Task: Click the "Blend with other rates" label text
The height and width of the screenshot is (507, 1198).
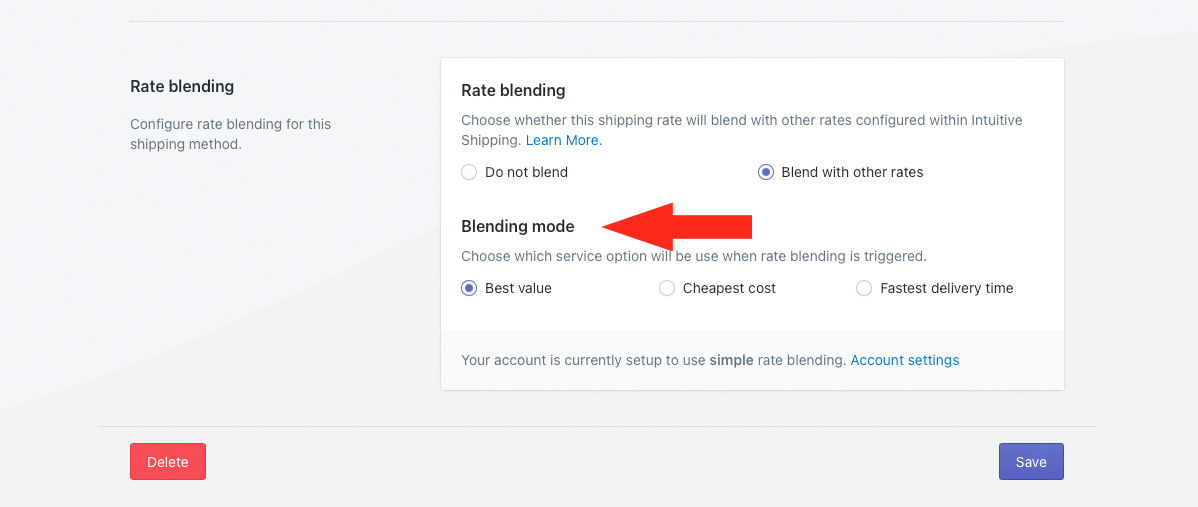Action: [852, 172]
